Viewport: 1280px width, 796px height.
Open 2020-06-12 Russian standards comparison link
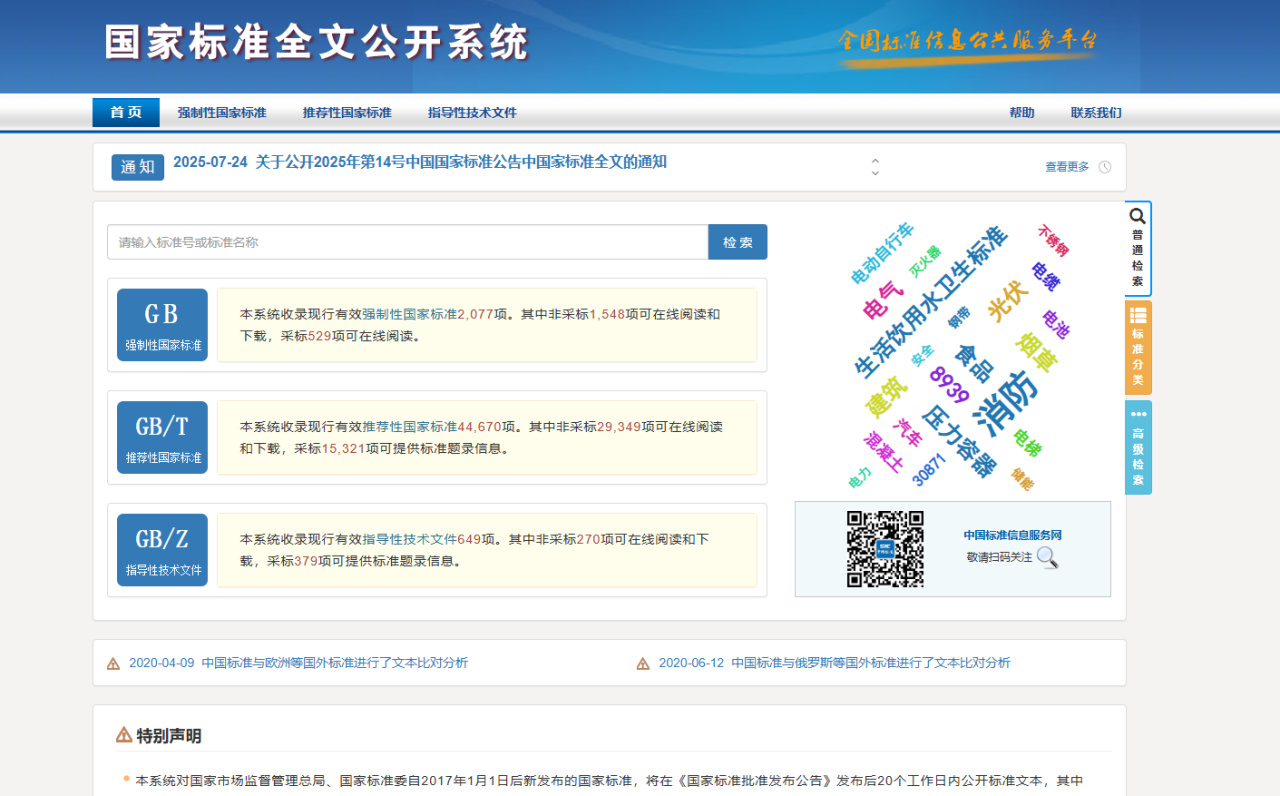tap(834, 663)
